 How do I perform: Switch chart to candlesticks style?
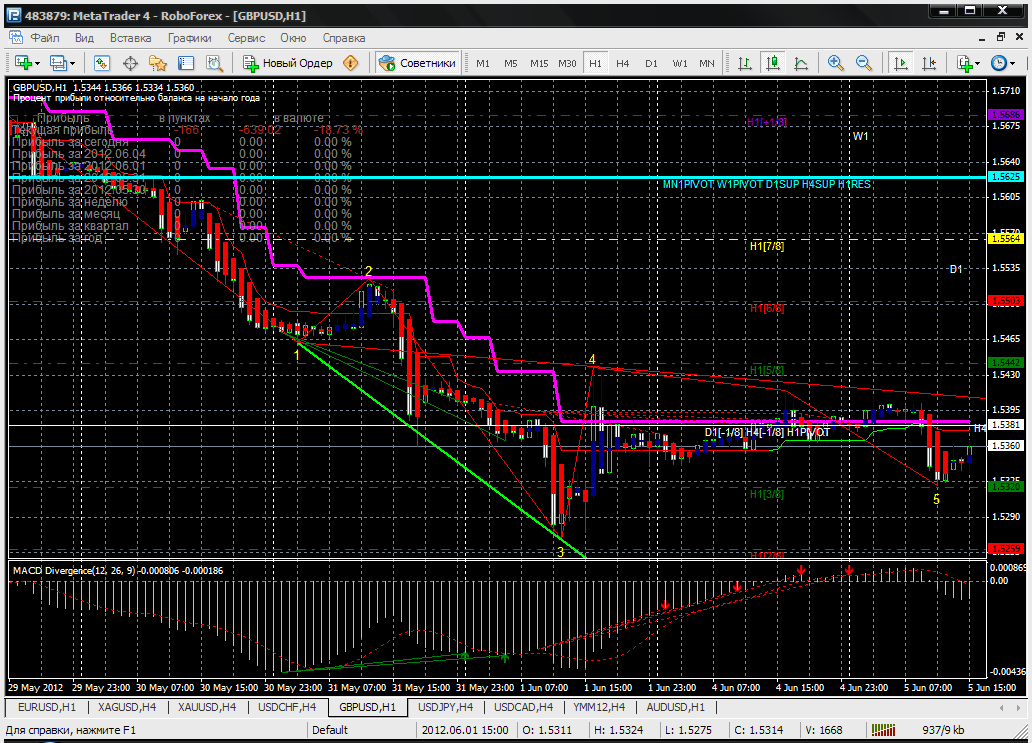773,63
